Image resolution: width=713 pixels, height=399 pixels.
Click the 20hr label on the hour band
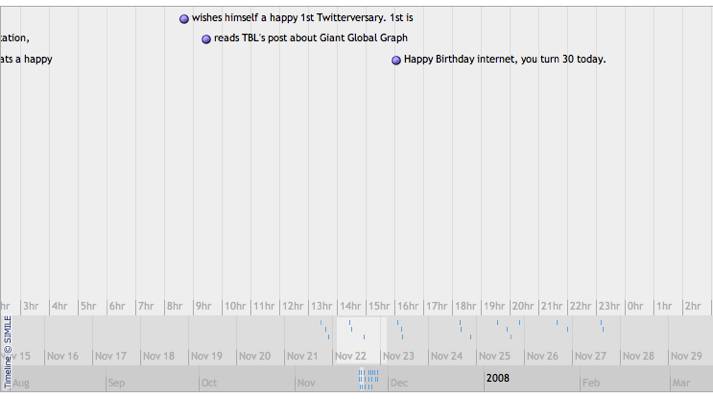coord(523,306)
